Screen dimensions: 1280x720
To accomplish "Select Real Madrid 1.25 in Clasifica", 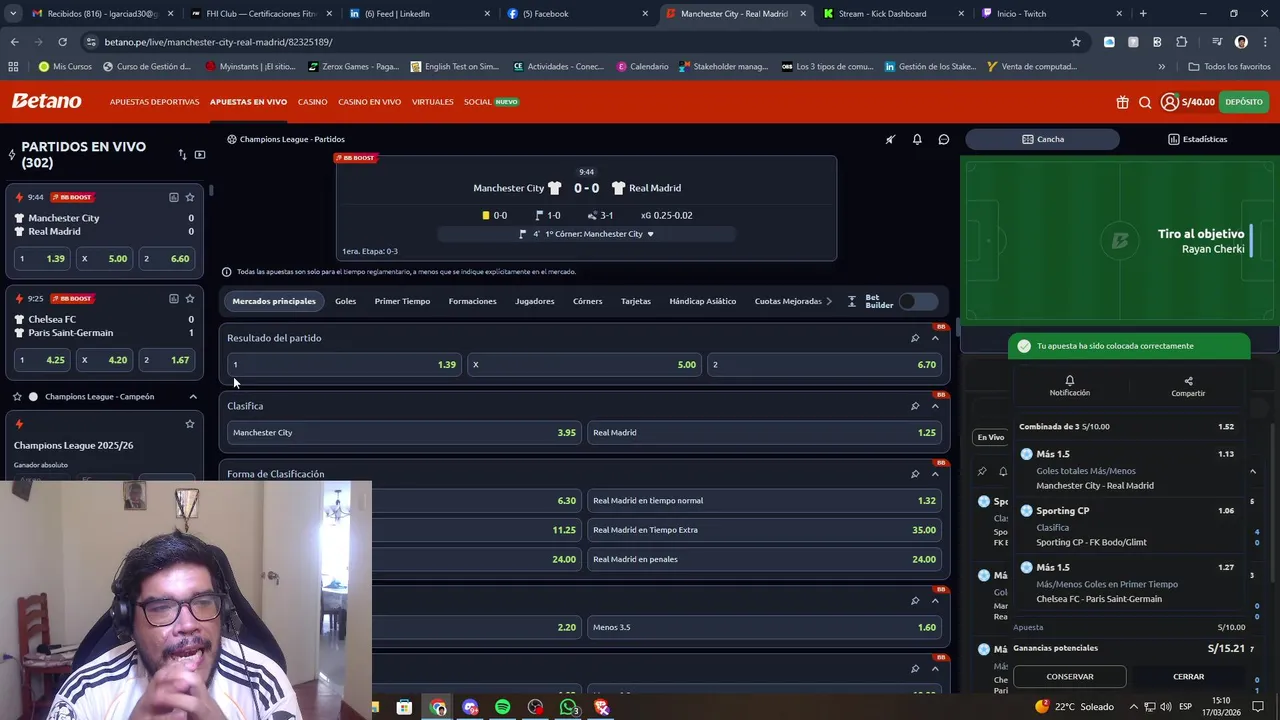I will coord(765,433).
